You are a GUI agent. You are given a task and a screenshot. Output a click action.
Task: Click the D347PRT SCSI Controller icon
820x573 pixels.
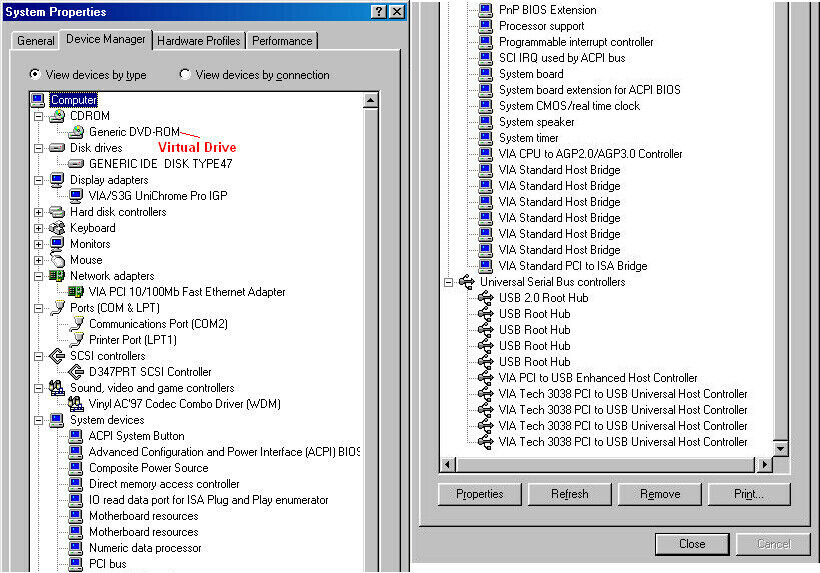point(77,372)
